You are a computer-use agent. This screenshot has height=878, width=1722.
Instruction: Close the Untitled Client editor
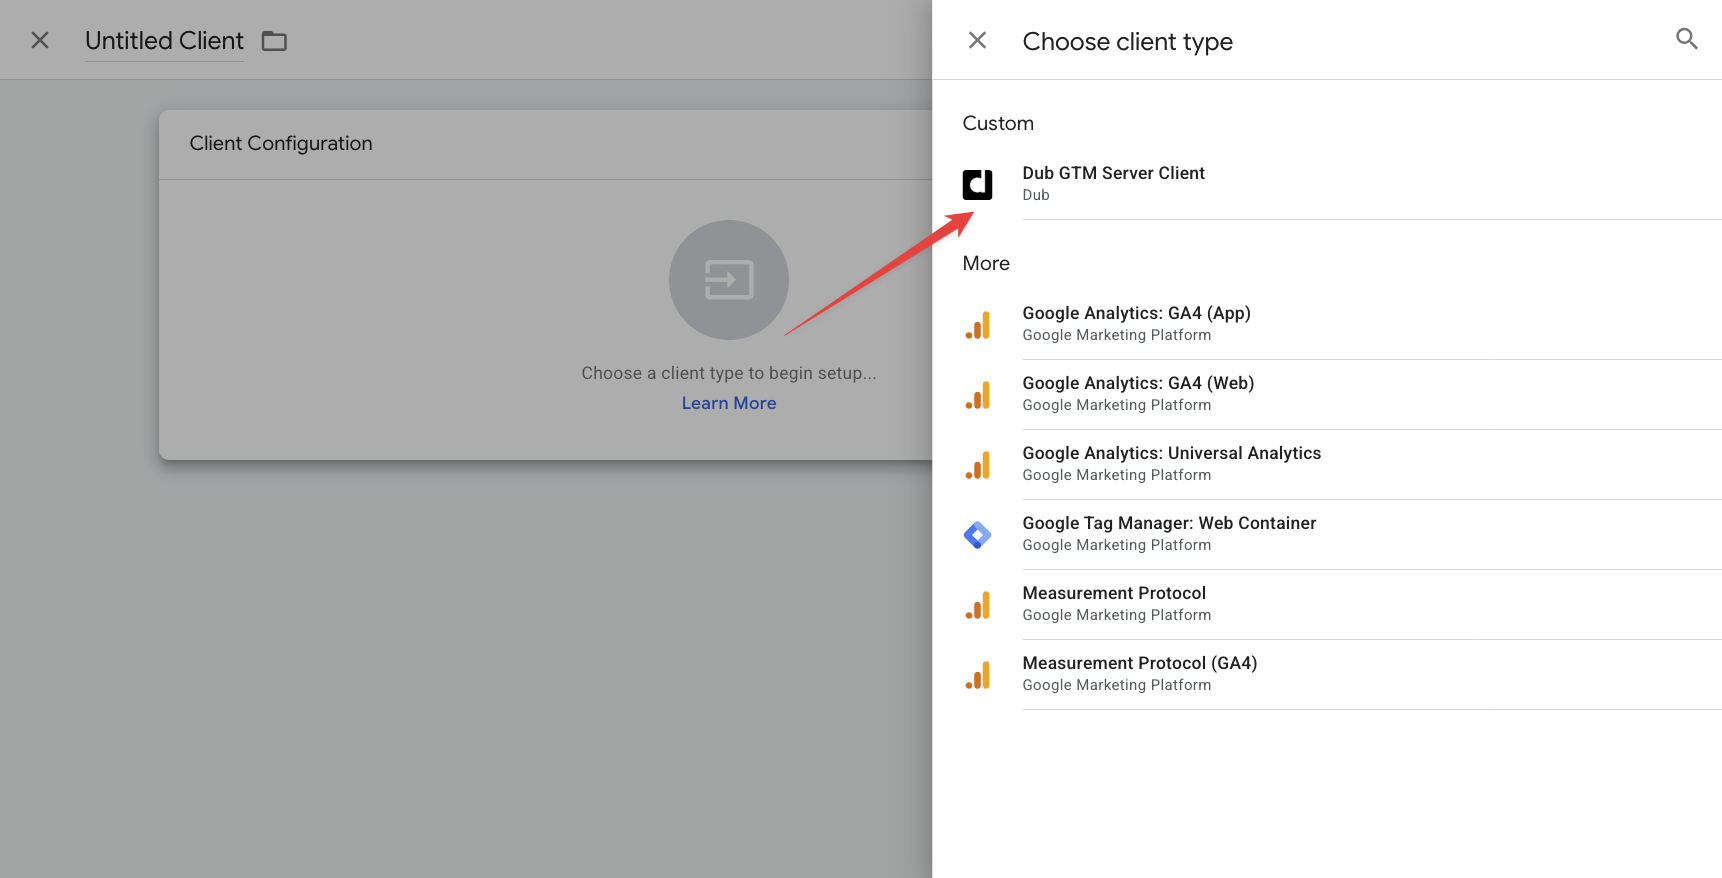tap(40, 40)
